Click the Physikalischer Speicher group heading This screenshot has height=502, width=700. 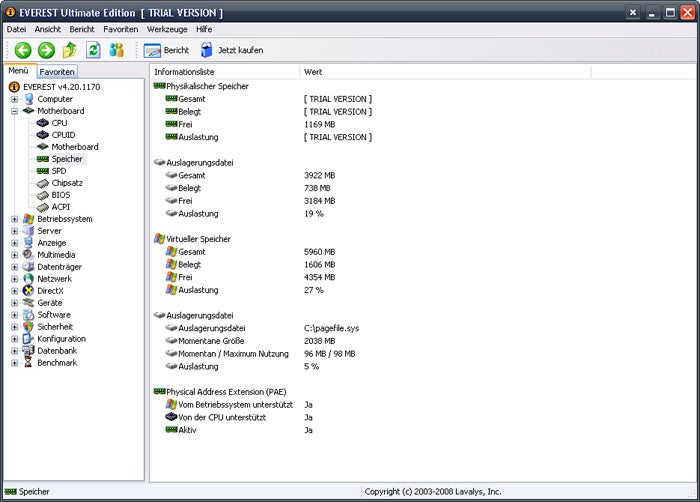tap(207, 86)
